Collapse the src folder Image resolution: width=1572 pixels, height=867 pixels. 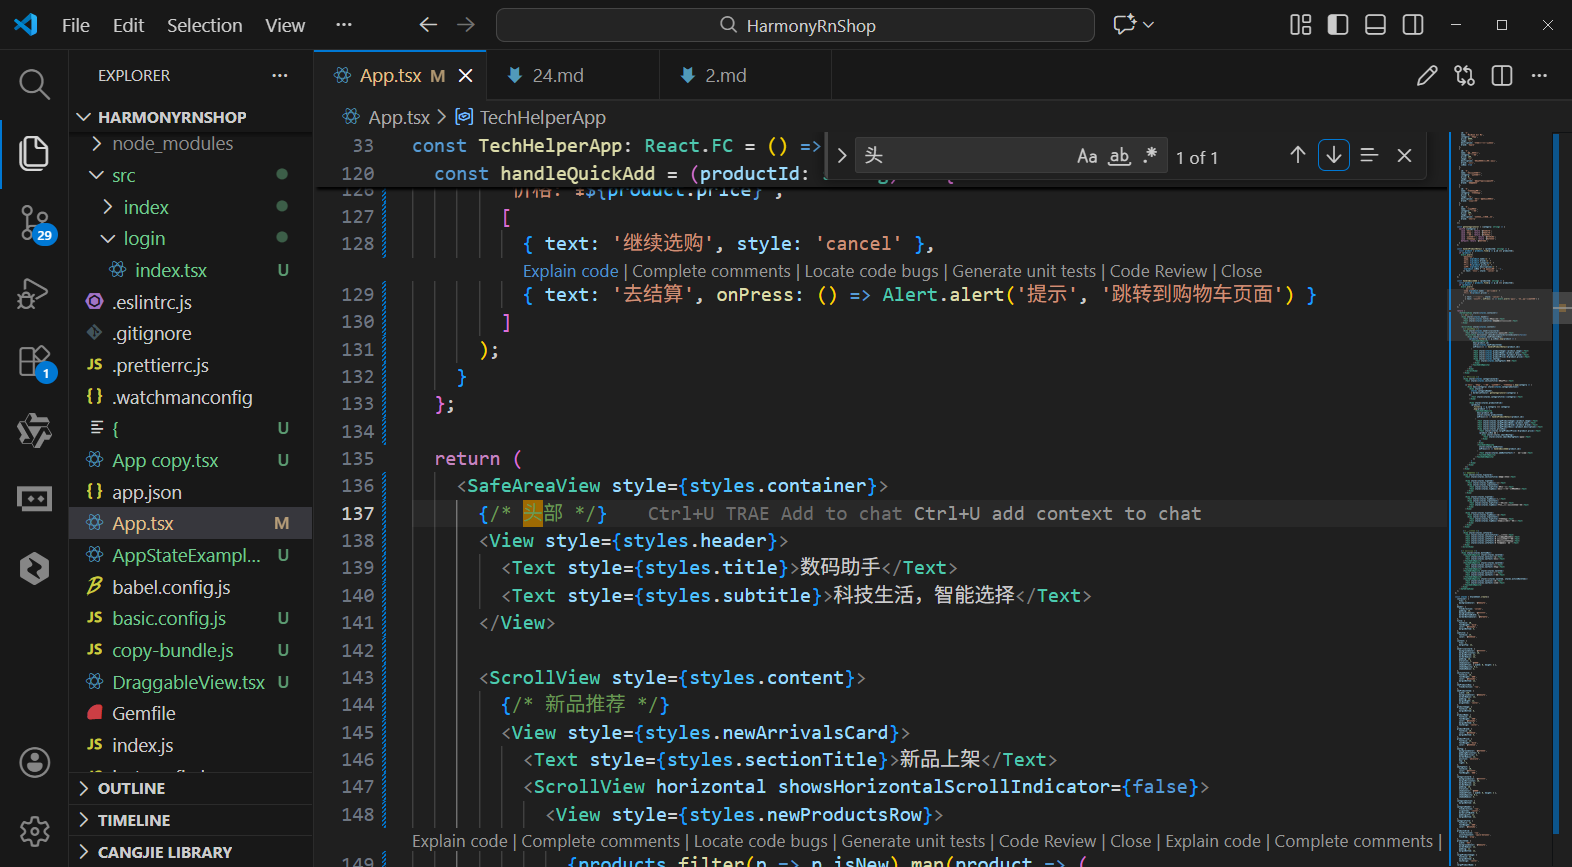190,176
